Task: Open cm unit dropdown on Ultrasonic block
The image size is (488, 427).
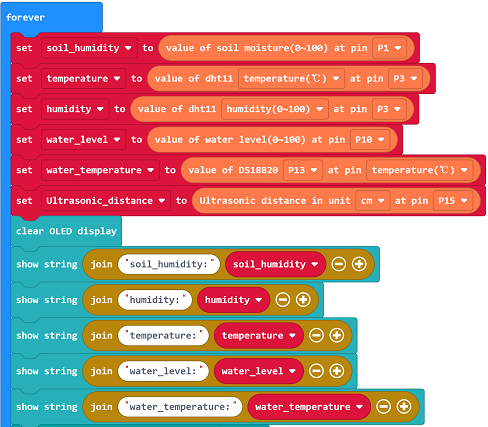Action: click(x=373, y=201)
